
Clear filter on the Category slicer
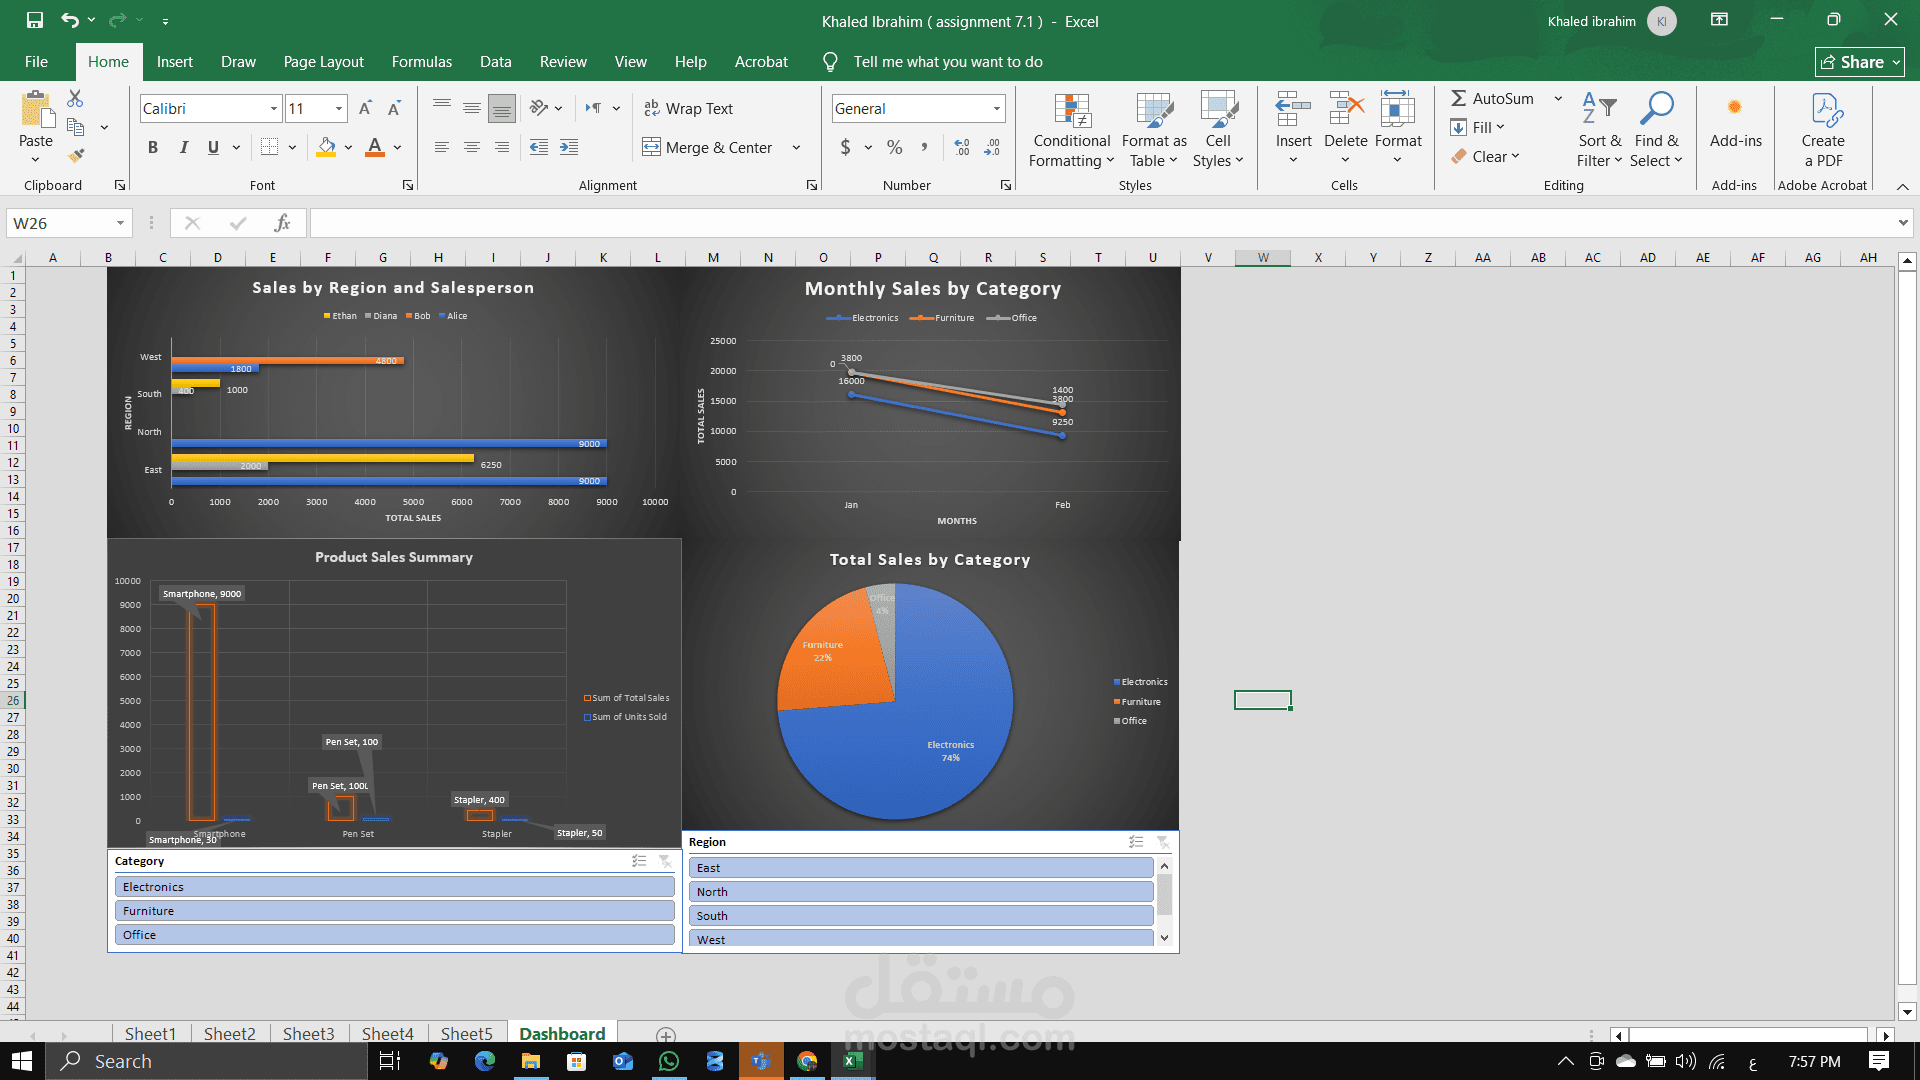tap(665, 861)
